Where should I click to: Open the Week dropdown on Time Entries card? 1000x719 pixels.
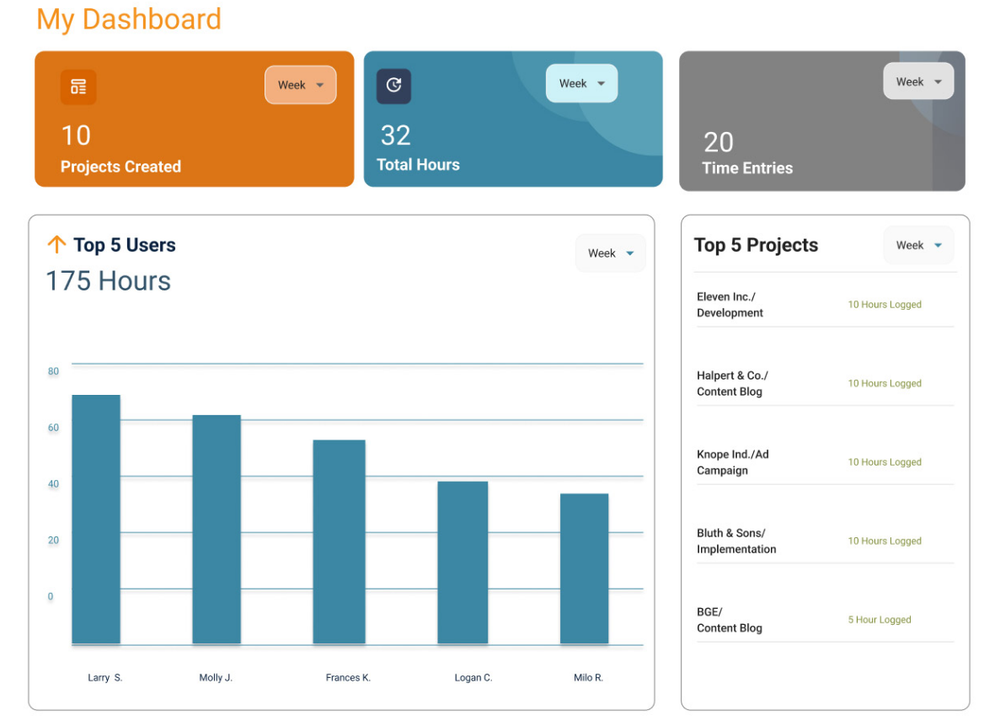pyautogui.click(x=918, y=81)
